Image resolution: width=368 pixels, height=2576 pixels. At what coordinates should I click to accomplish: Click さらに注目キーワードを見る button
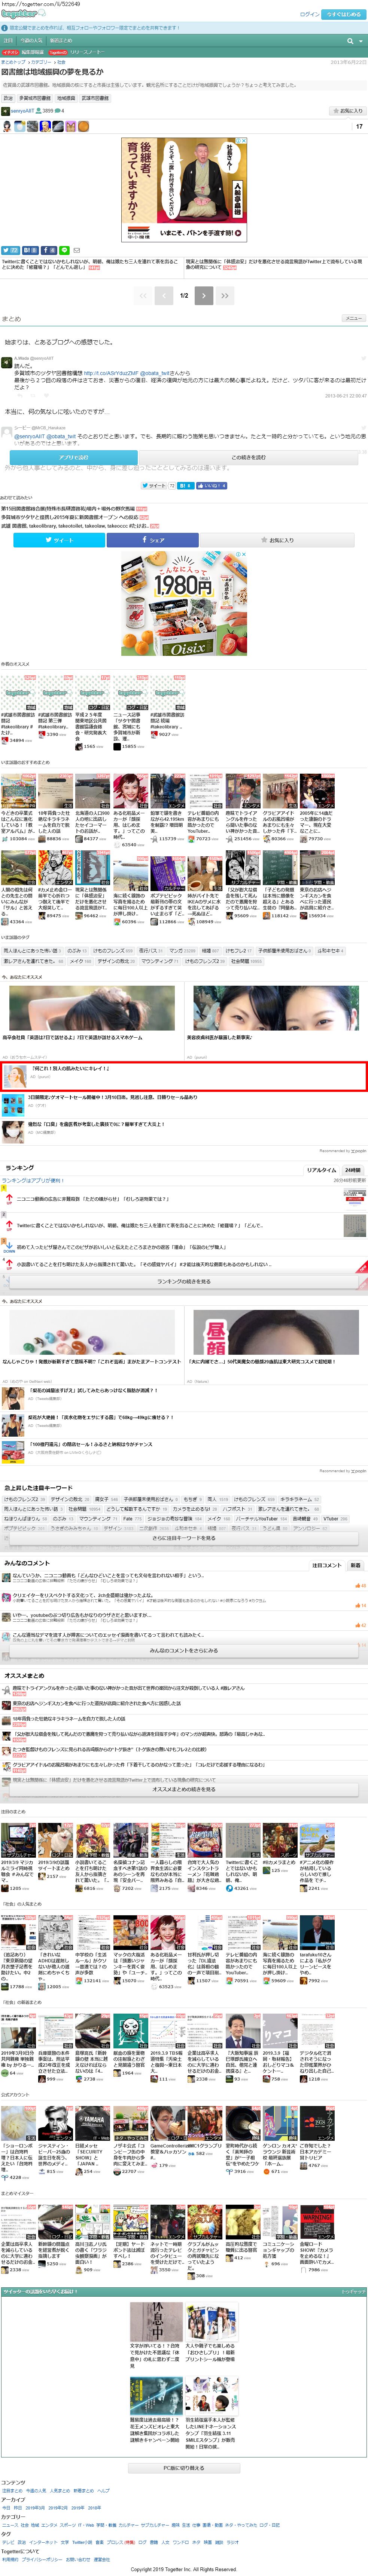[x=184, y=1538]
